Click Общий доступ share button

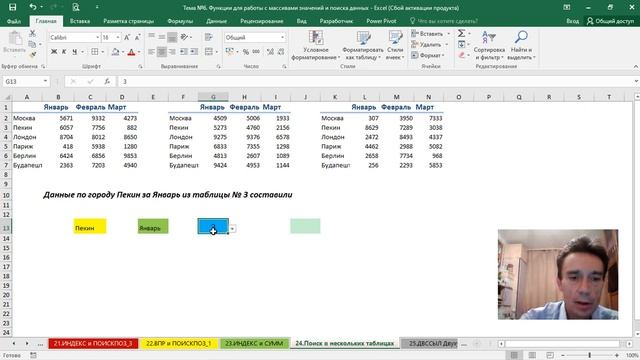(611, 21)
